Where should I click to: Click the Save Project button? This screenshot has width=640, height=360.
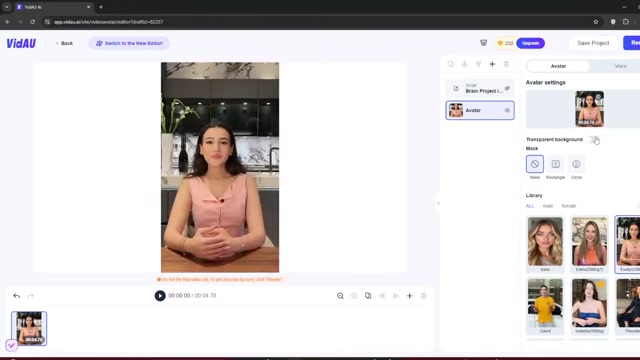tap(593, 43)
